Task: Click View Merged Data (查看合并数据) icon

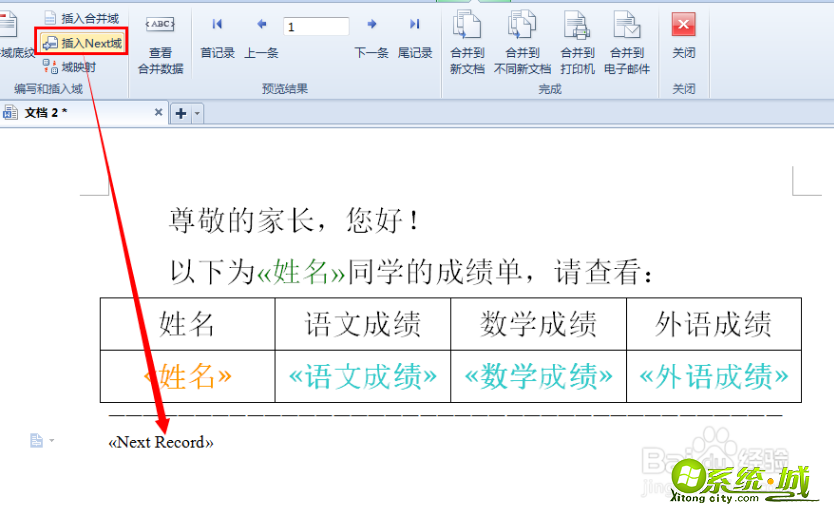Action: (160, 24)
